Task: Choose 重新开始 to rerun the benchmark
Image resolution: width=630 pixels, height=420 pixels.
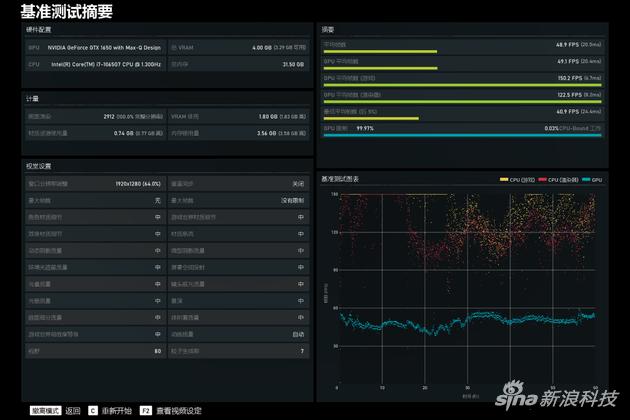Action: pos(117,410)
